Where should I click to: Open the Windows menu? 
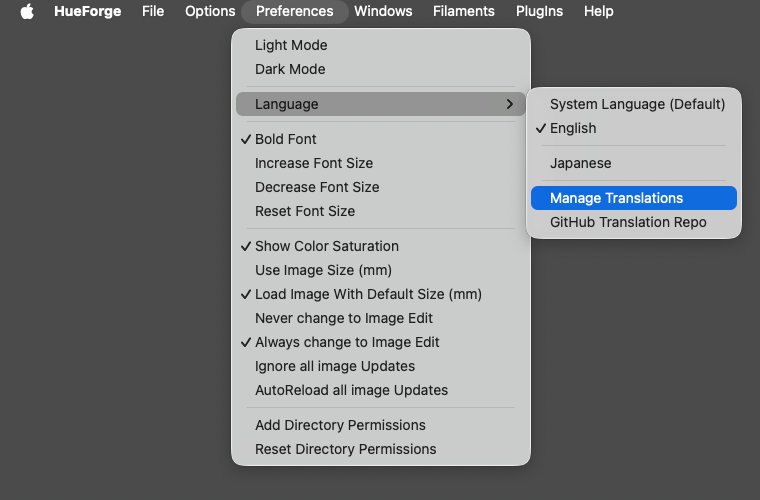(383, 11)
